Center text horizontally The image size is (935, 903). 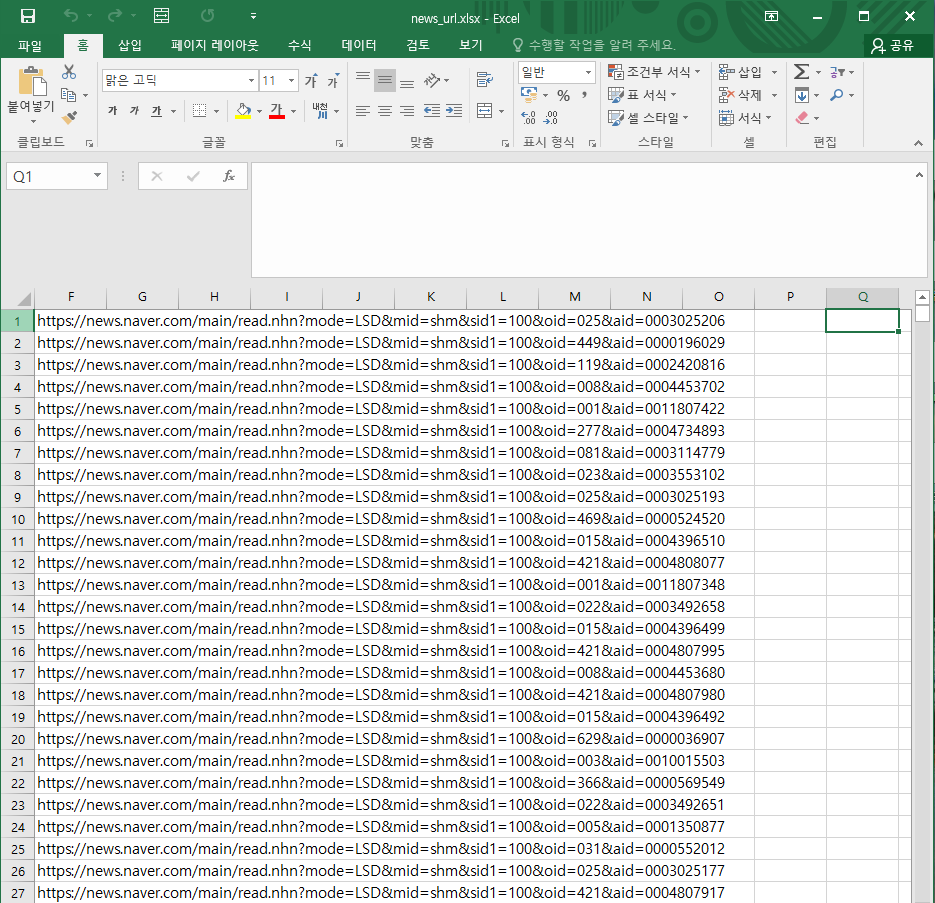click(x=385, y=111)
